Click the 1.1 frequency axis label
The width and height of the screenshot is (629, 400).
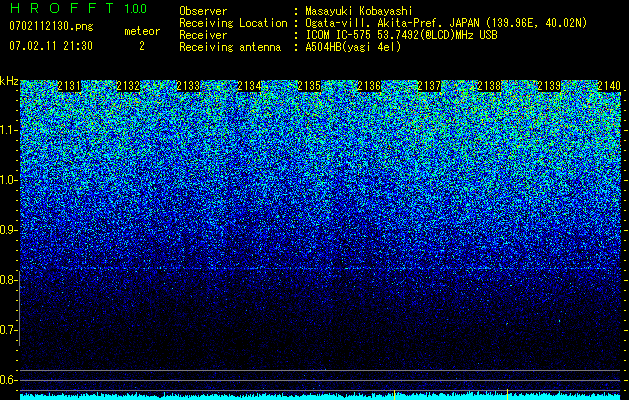pyautogui.click(x=9, y=130)
